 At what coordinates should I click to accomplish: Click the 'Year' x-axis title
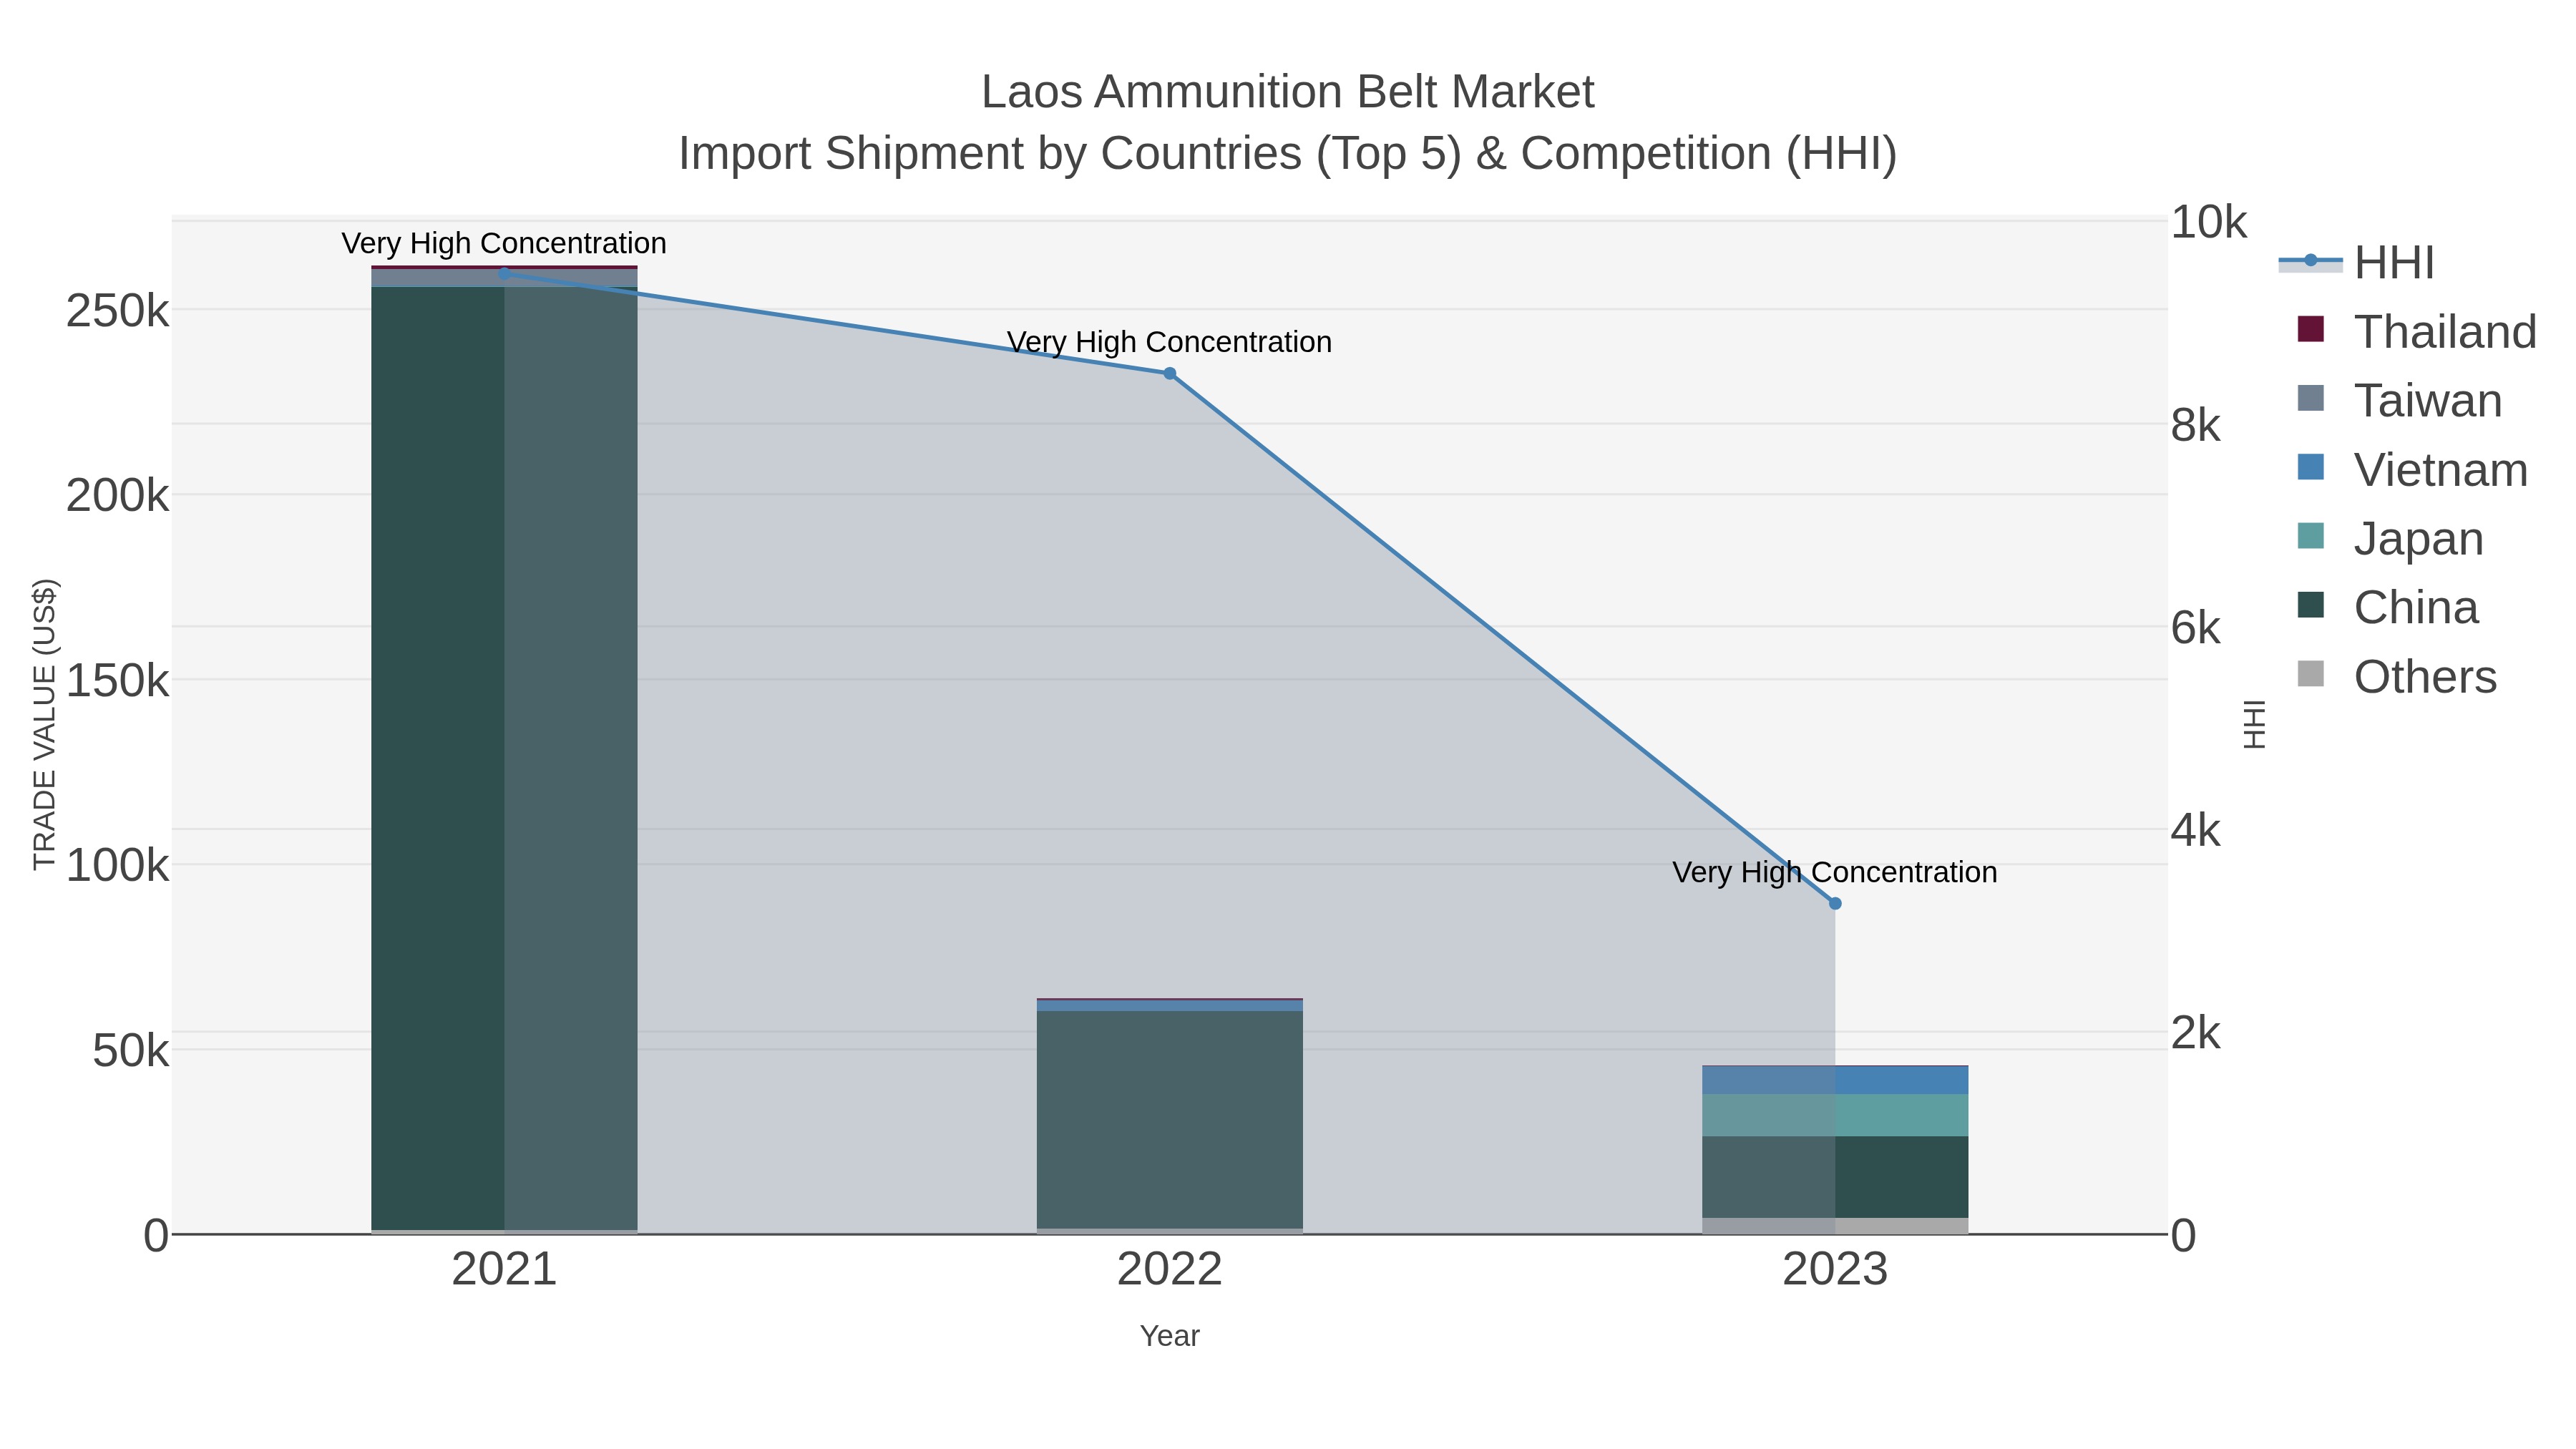coord(1169,1336)
